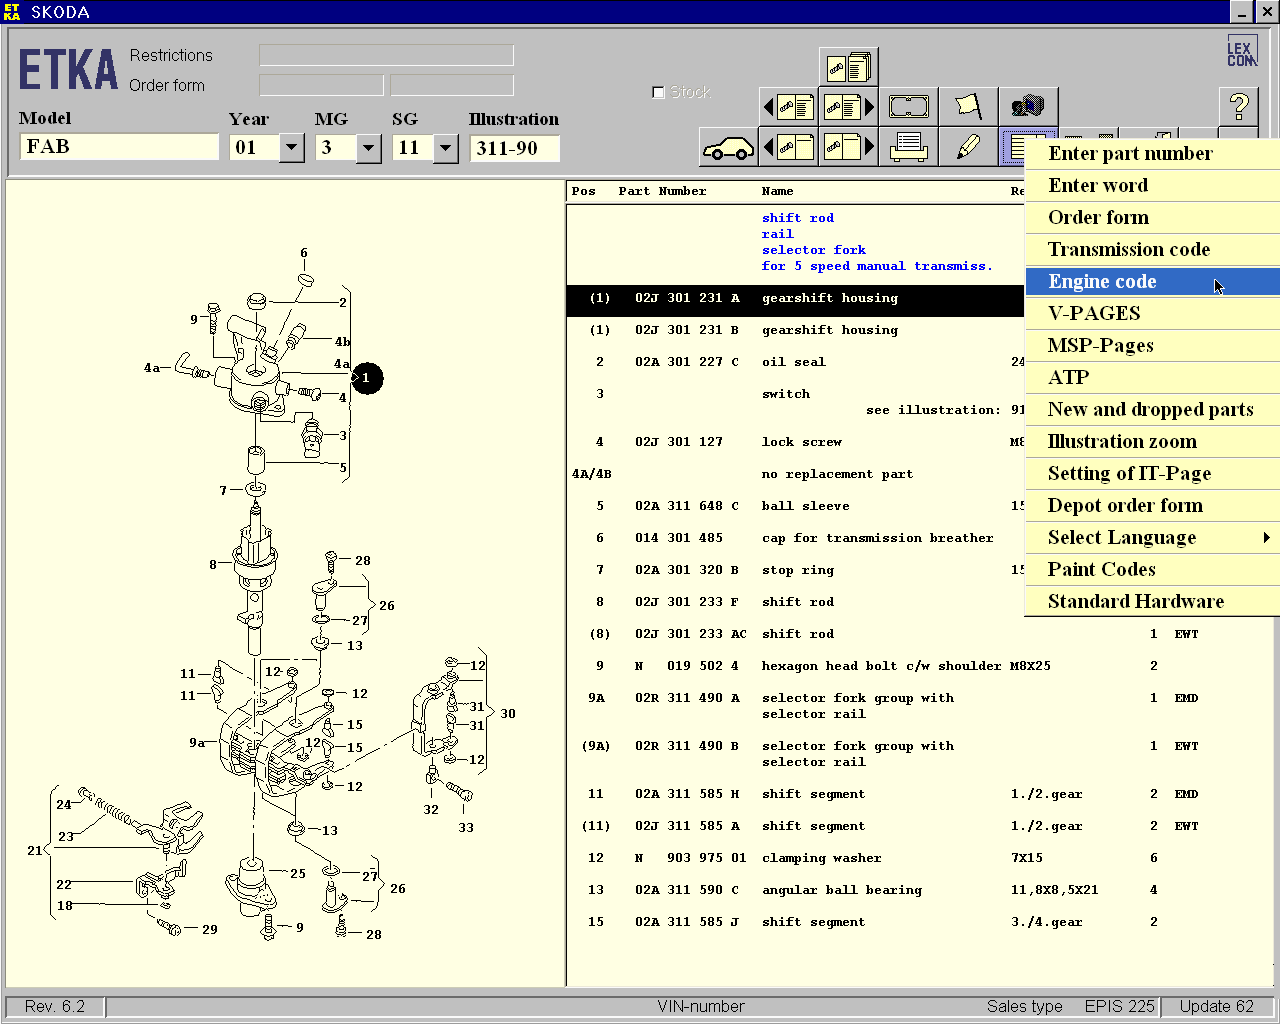Viewport: 1280px width, 1024px height.
Task: Go to next illustration page with parts list
Action: [849, 107]
